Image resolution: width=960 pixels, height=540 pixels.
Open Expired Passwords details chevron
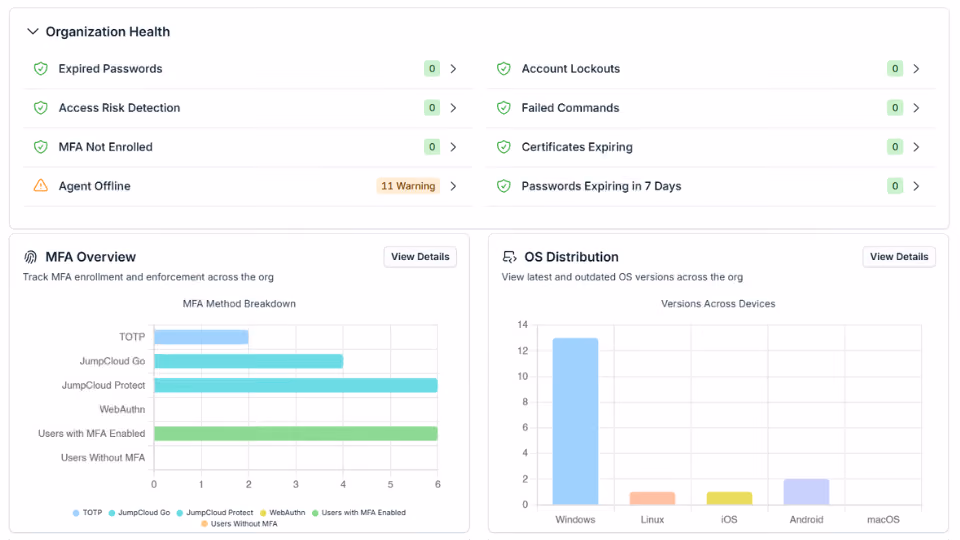coord(453,69)
